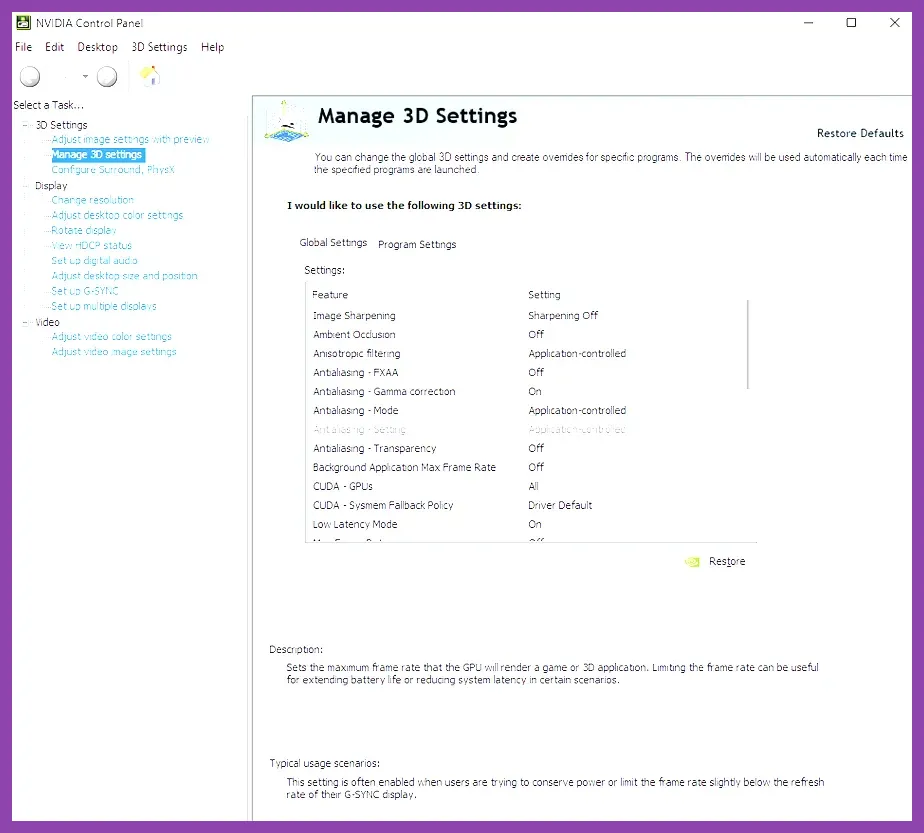Open Adjust desktop size and position
Viewport: 924px width, 833px height.
tap(124, 276)
